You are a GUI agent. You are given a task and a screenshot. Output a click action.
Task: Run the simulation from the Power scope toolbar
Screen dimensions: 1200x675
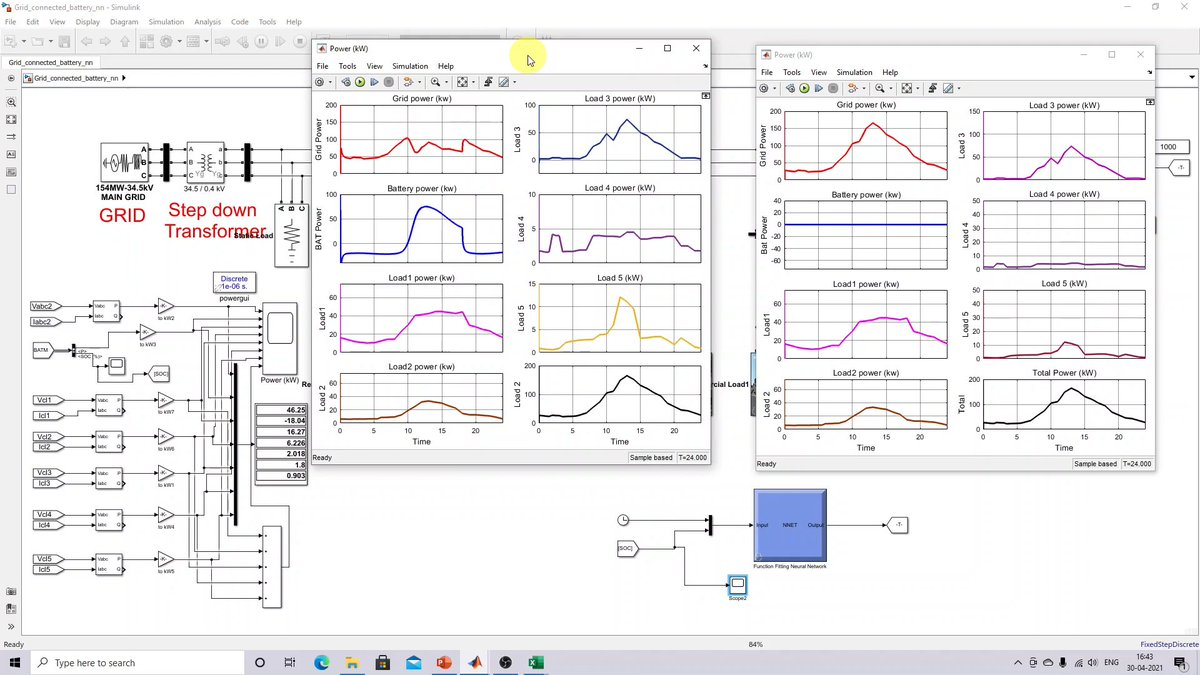point(359,82)
